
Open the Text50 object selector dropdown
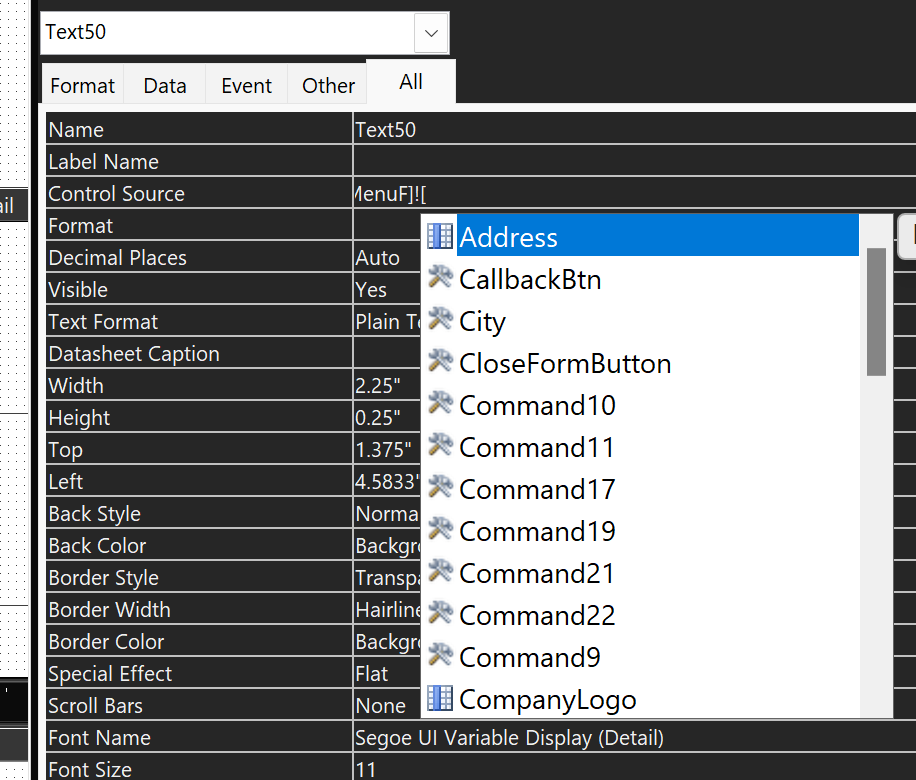click(x=431, y=33)
